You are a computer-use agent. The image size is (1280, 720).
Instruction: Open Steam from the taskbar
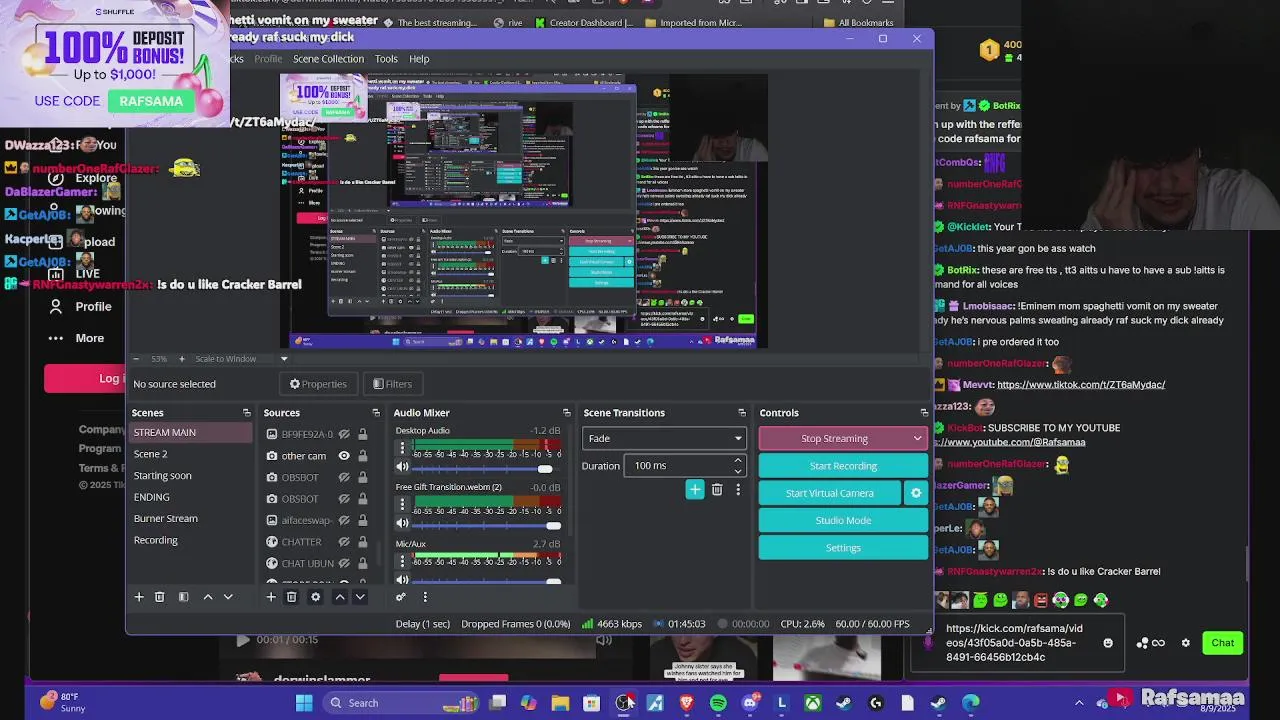point(844,703)
